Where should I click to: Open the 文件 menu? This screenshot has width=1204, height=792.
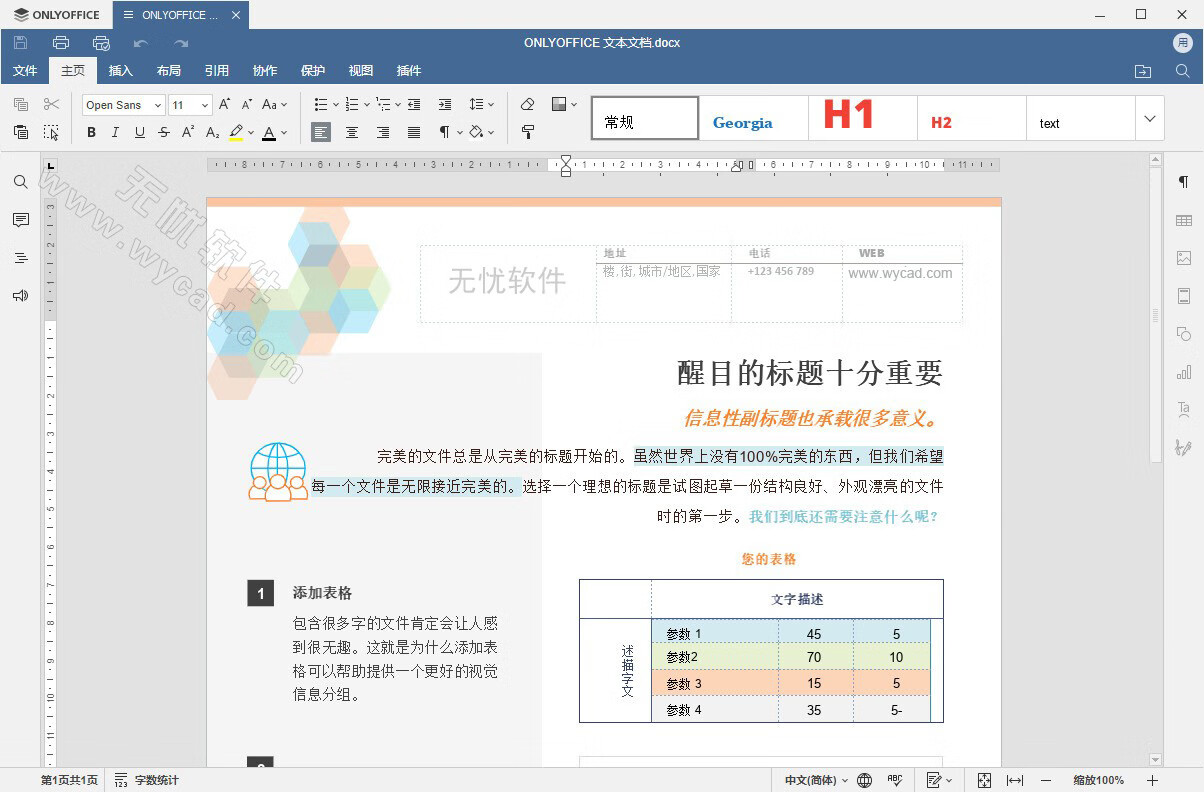tap(25, 70)
